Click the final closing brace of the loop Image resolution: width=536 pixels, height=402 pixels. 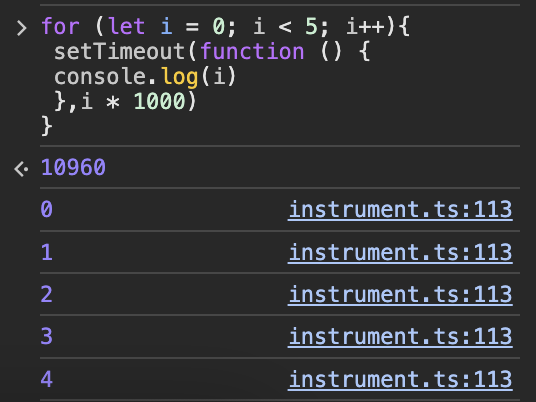46,126
